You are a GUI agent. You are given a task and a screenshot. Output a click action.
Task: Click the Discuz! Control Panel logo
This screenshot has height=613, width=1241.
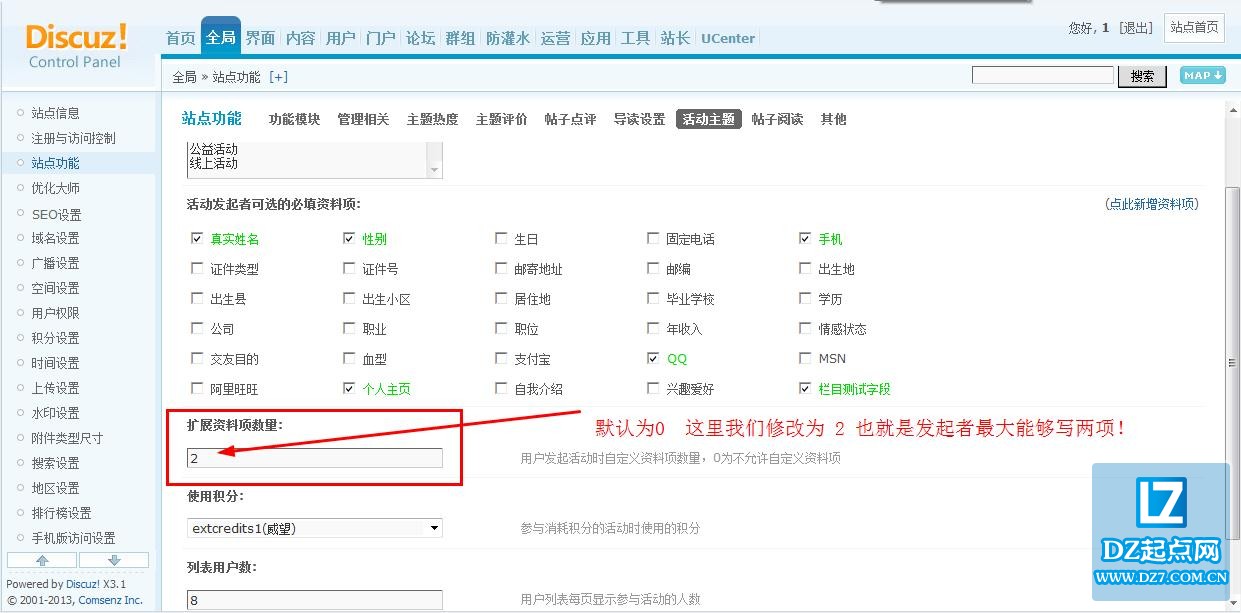(76, 46)
